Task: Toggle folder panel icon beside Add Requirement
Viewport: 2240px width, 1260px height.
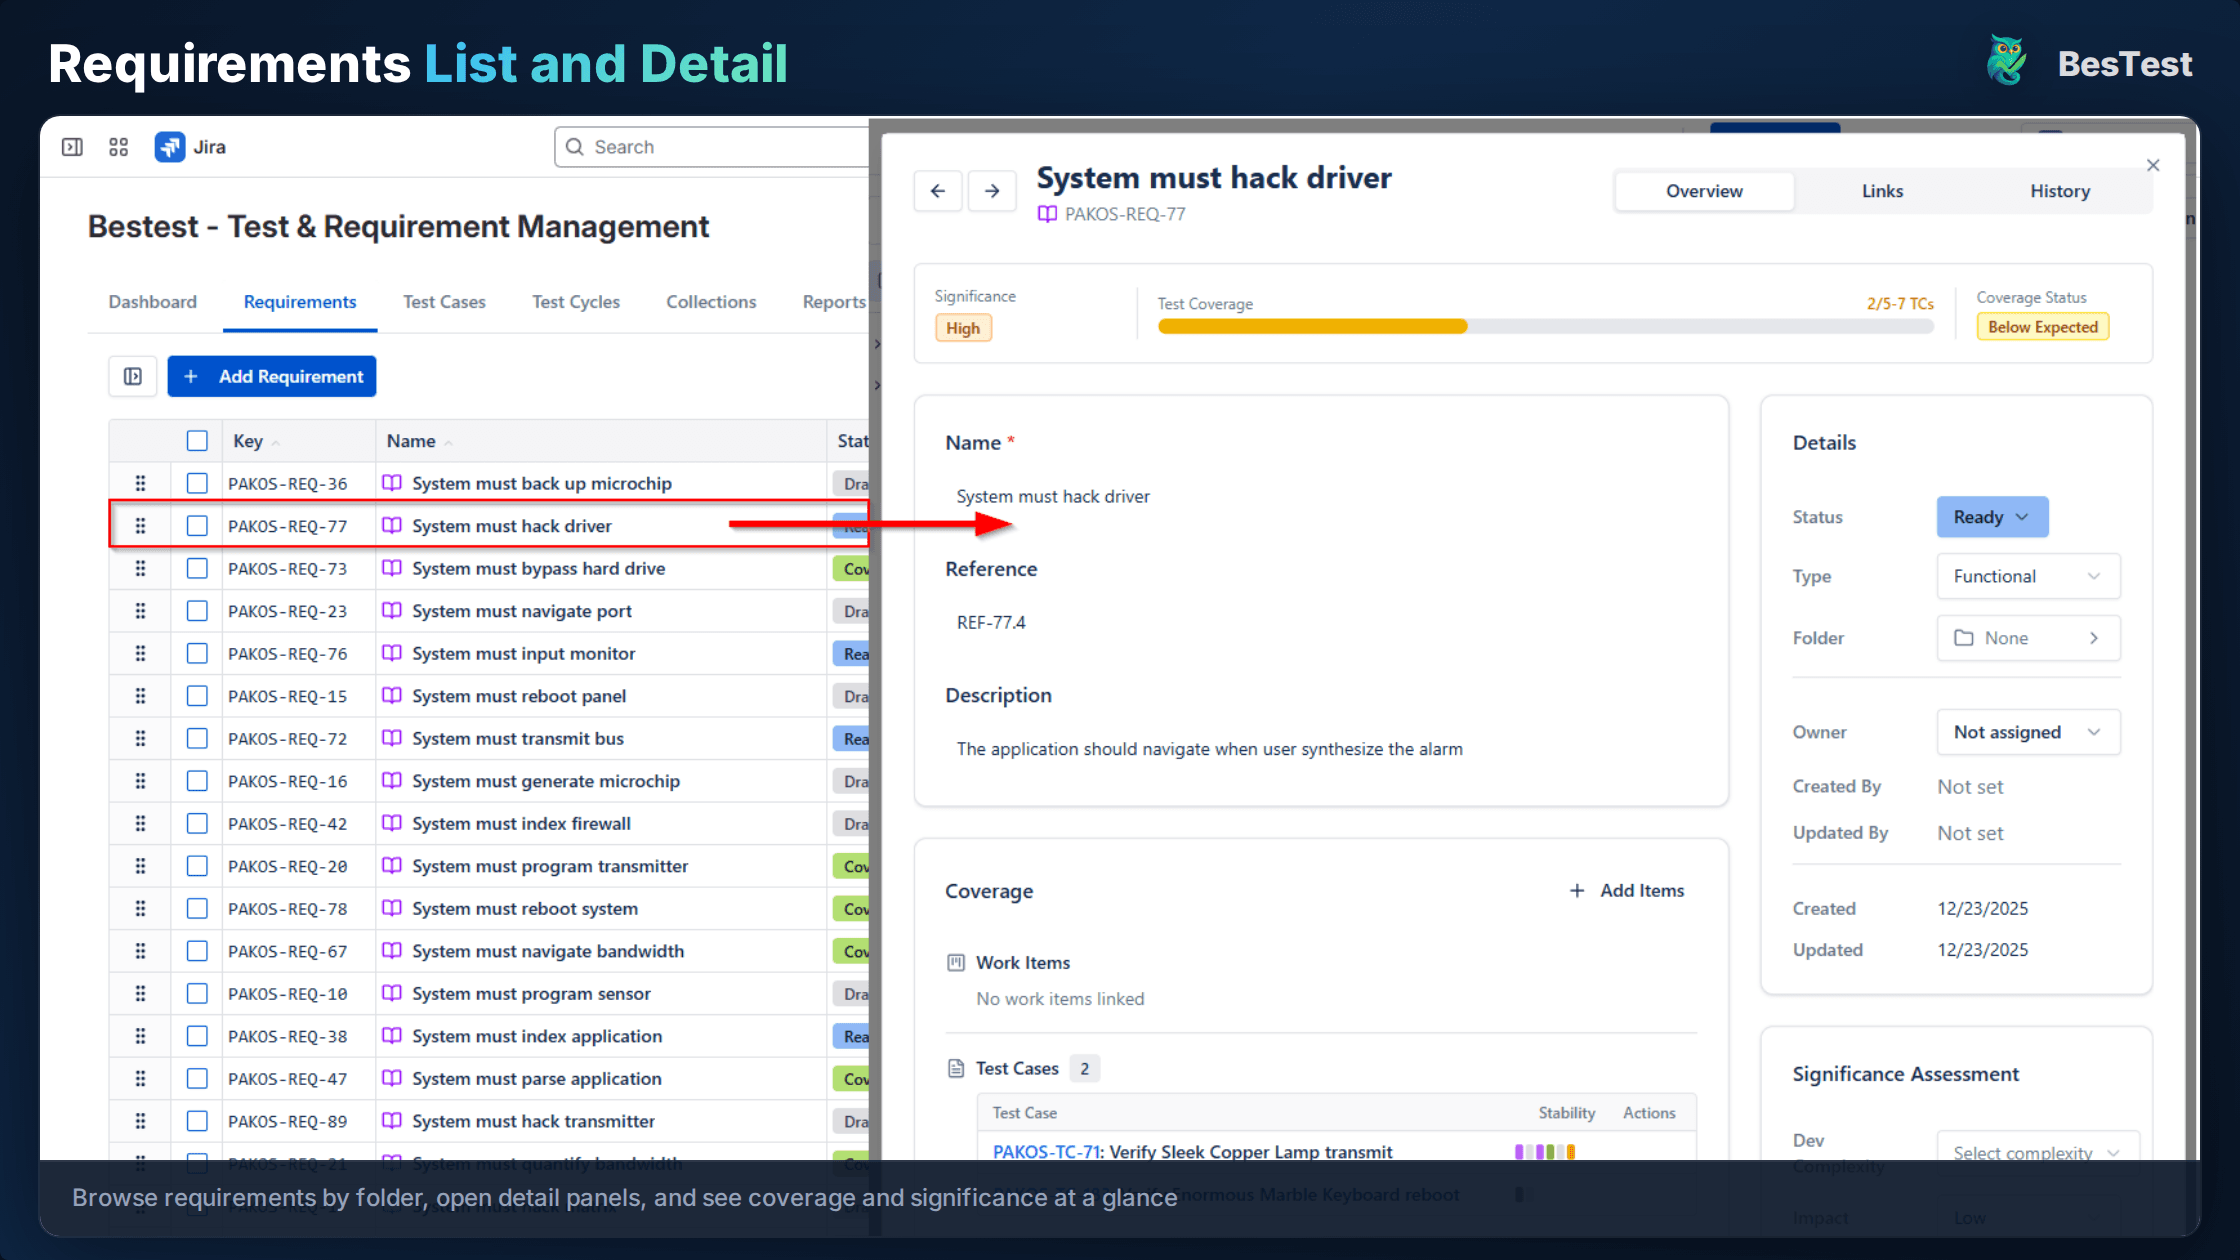Action: click(132, 376)
